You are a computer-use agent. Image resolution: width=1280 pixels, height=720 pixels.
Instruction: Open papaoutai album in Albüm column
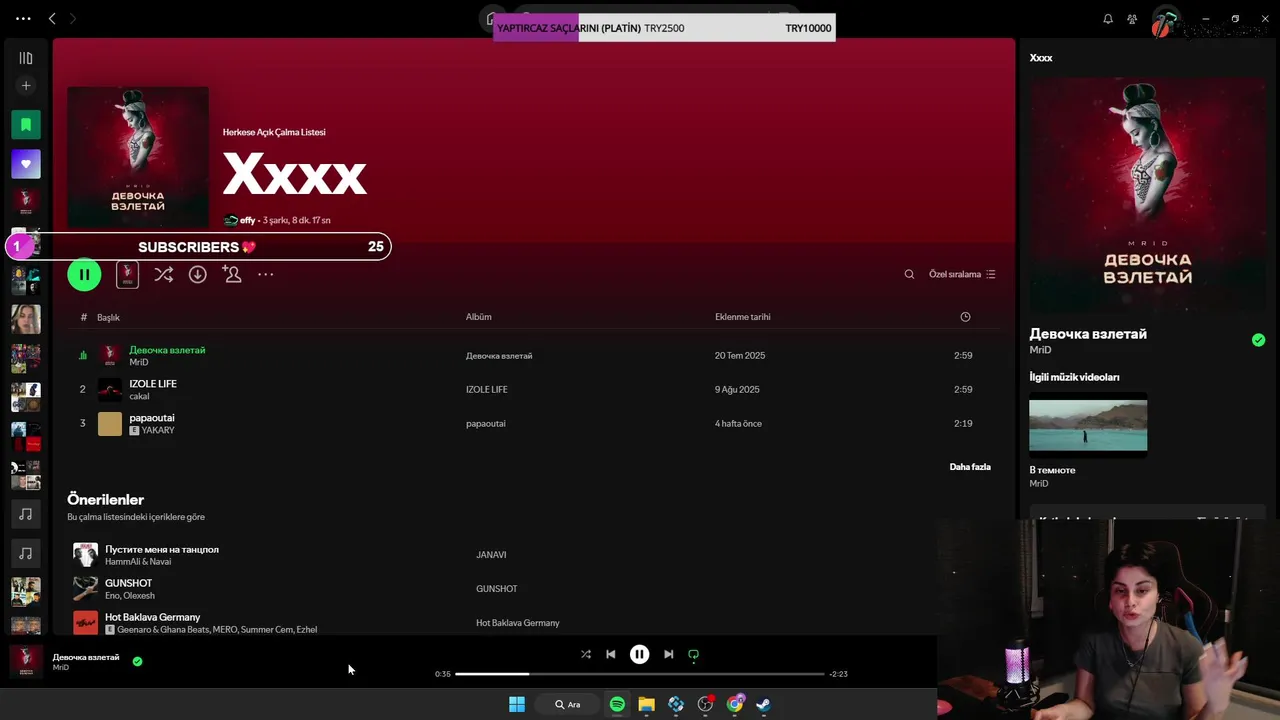click(485, 424)
